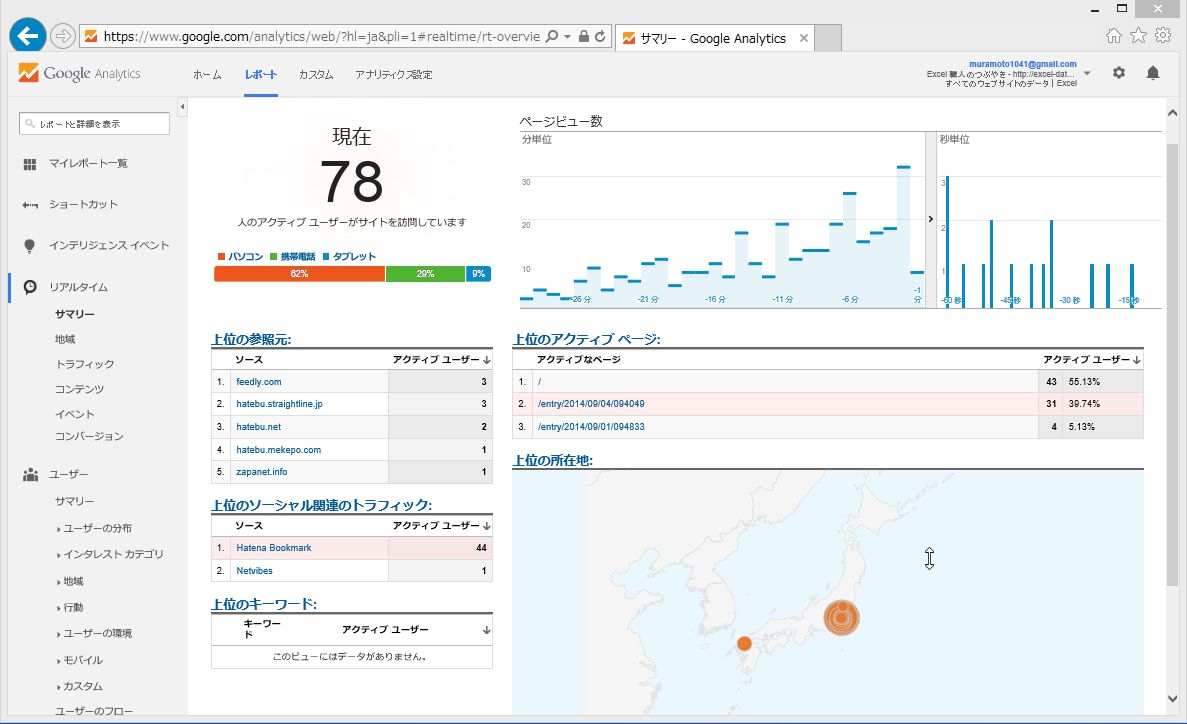
Task: Open the browser favorites star icon
Action: (1138, 36)
